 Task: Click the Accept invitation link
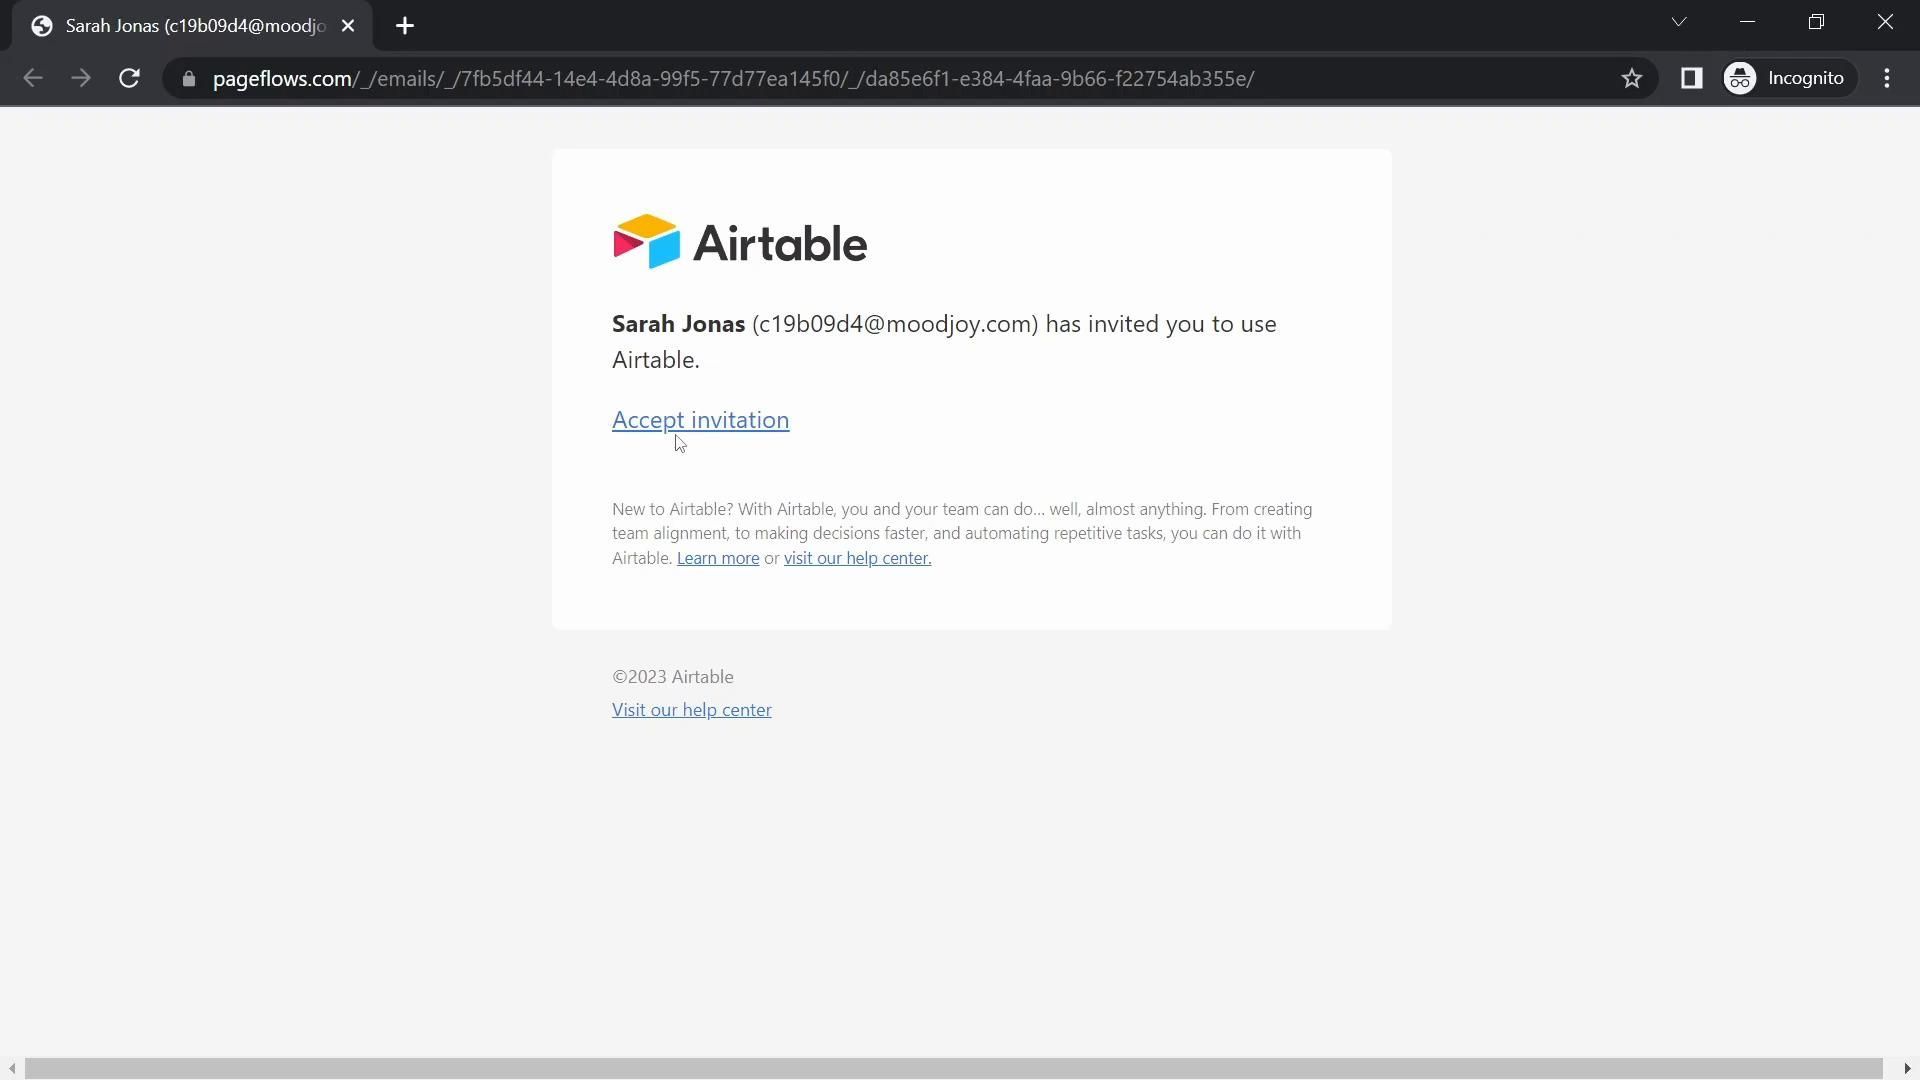[700, 420]
